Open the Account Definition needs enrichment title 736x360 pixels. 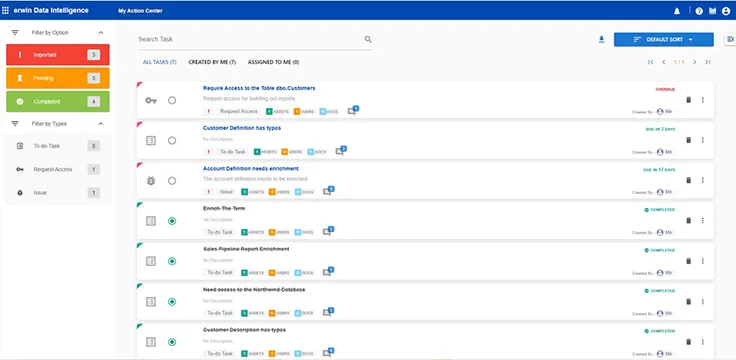(251, 169)
